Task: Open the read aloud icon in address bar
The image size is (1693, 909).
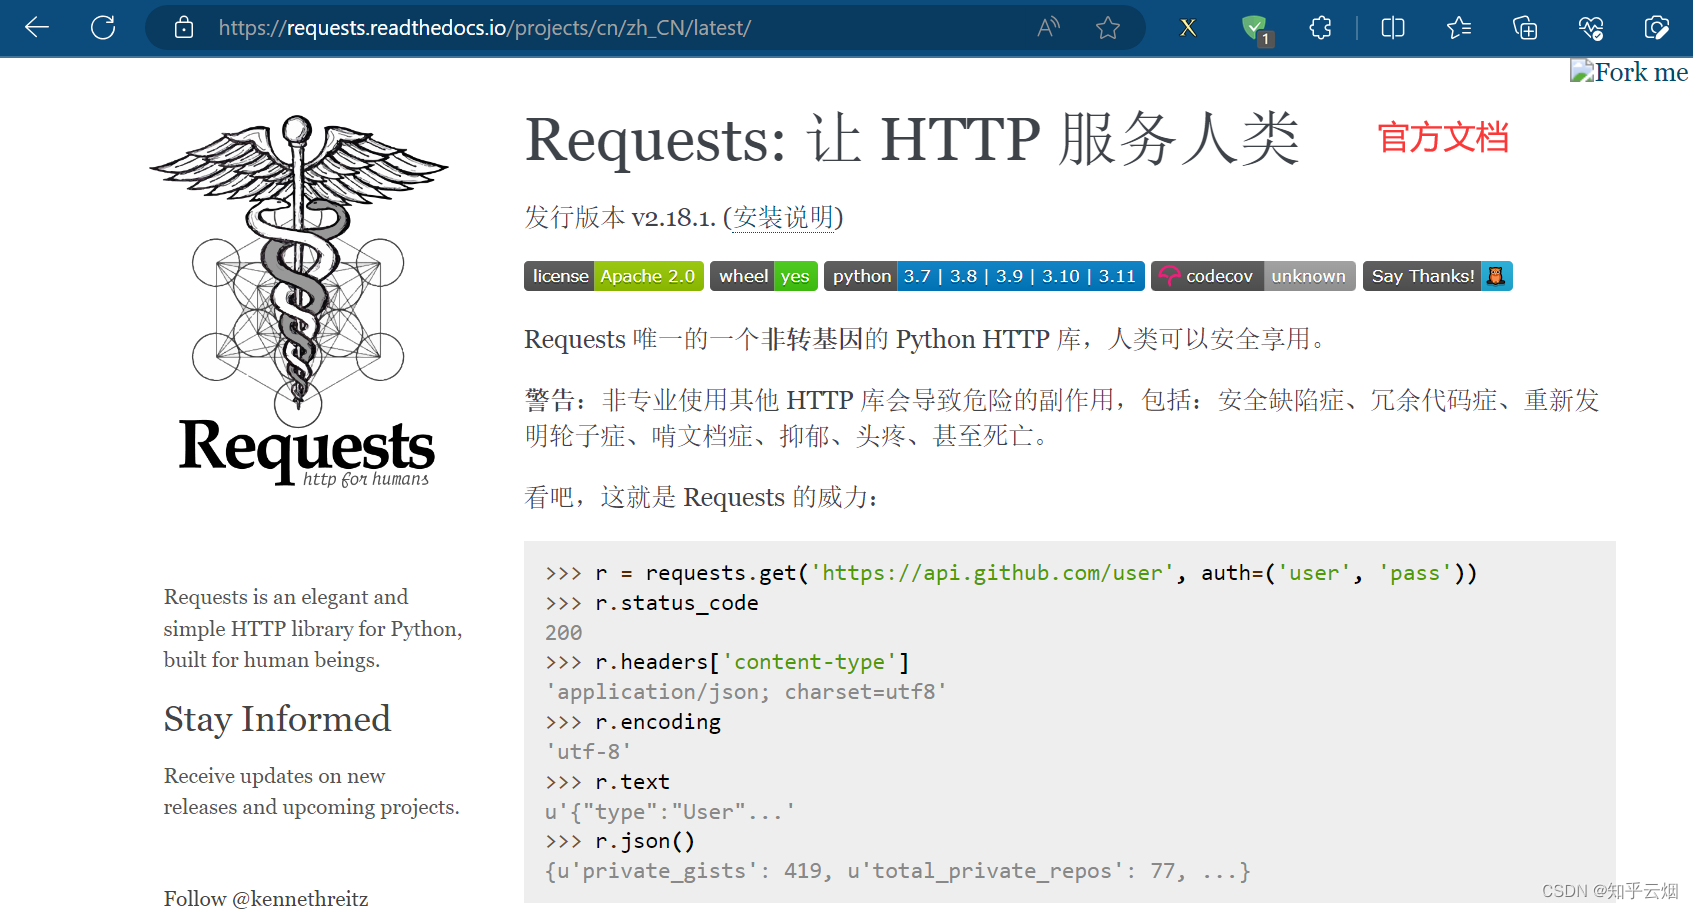Action: 1048,27
